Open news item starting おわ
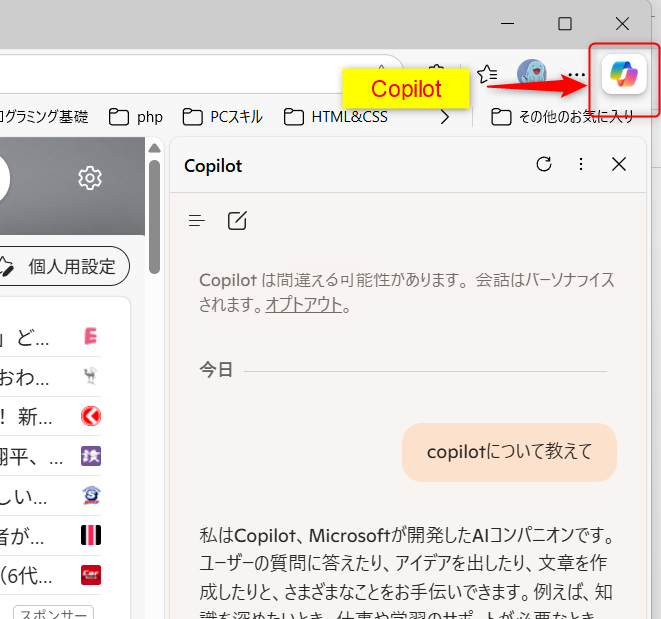The width and height of the screenshot is (661, 619). [x=50, y=376]
